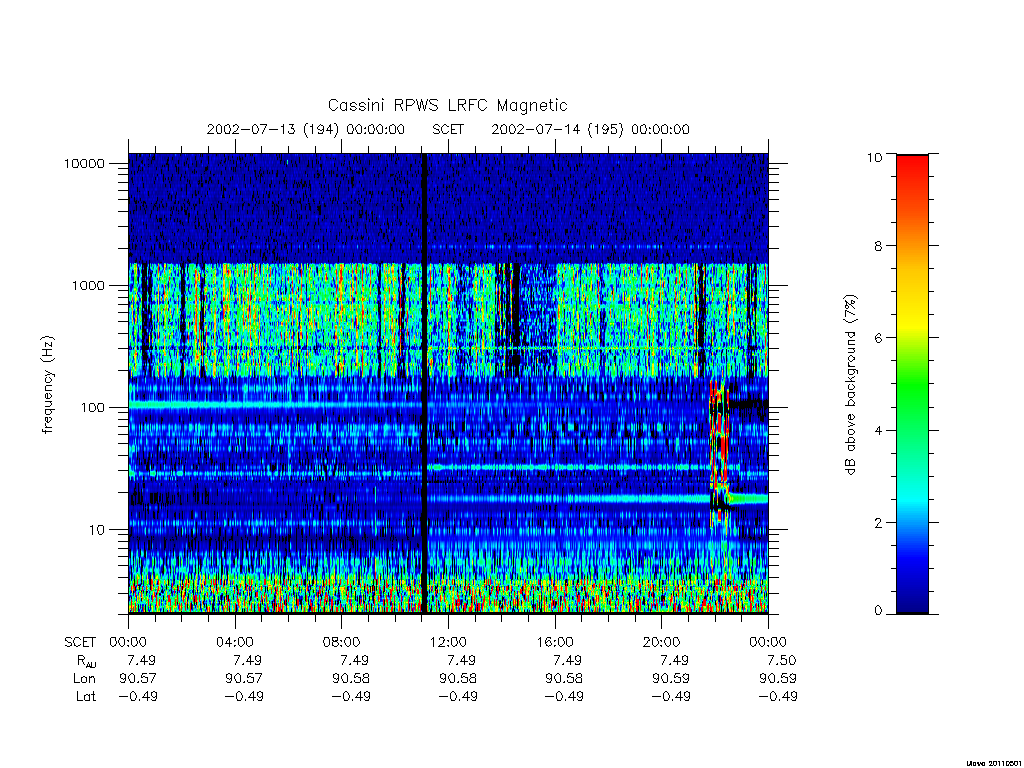Click the "00:00" label above R value 7.50
This screenshot has height=768, width=1024.
coord(768,642)
